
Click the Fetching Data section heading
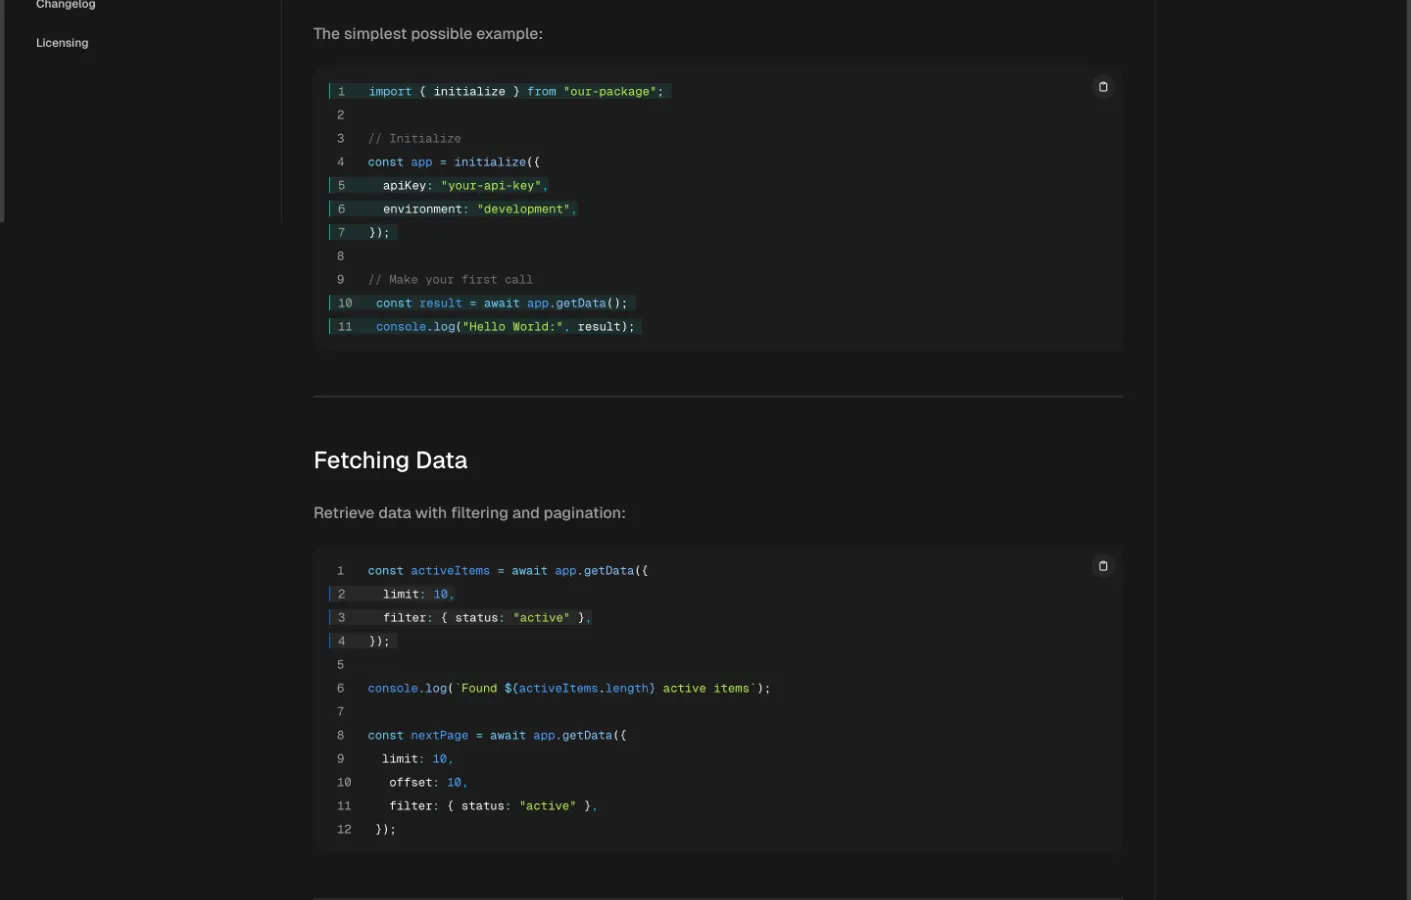click(x=390, y=460)
